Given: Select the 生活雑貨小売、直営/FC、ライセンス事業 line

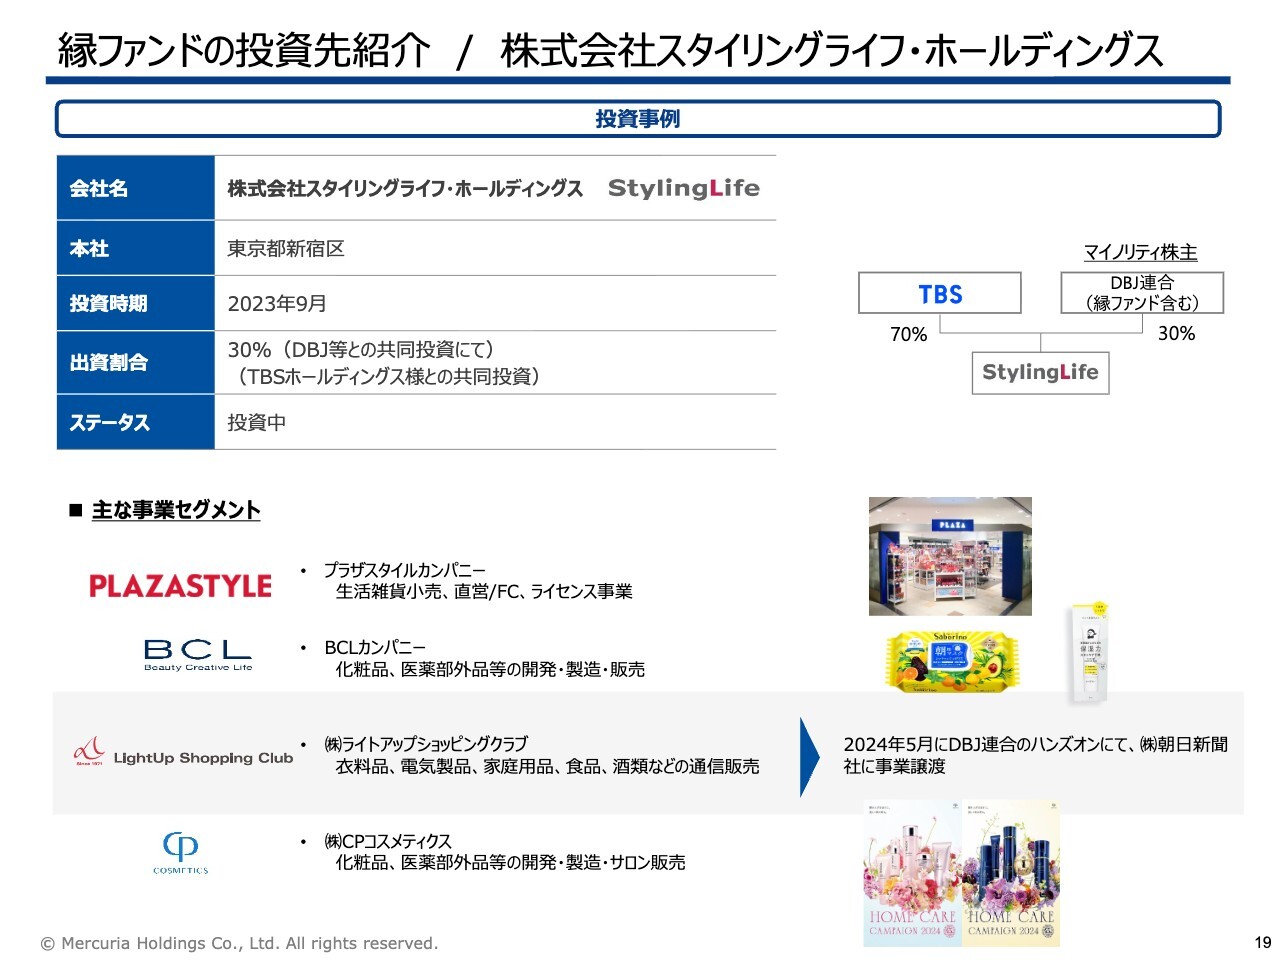Looking at the screenshot, I should tap(484, 592).
